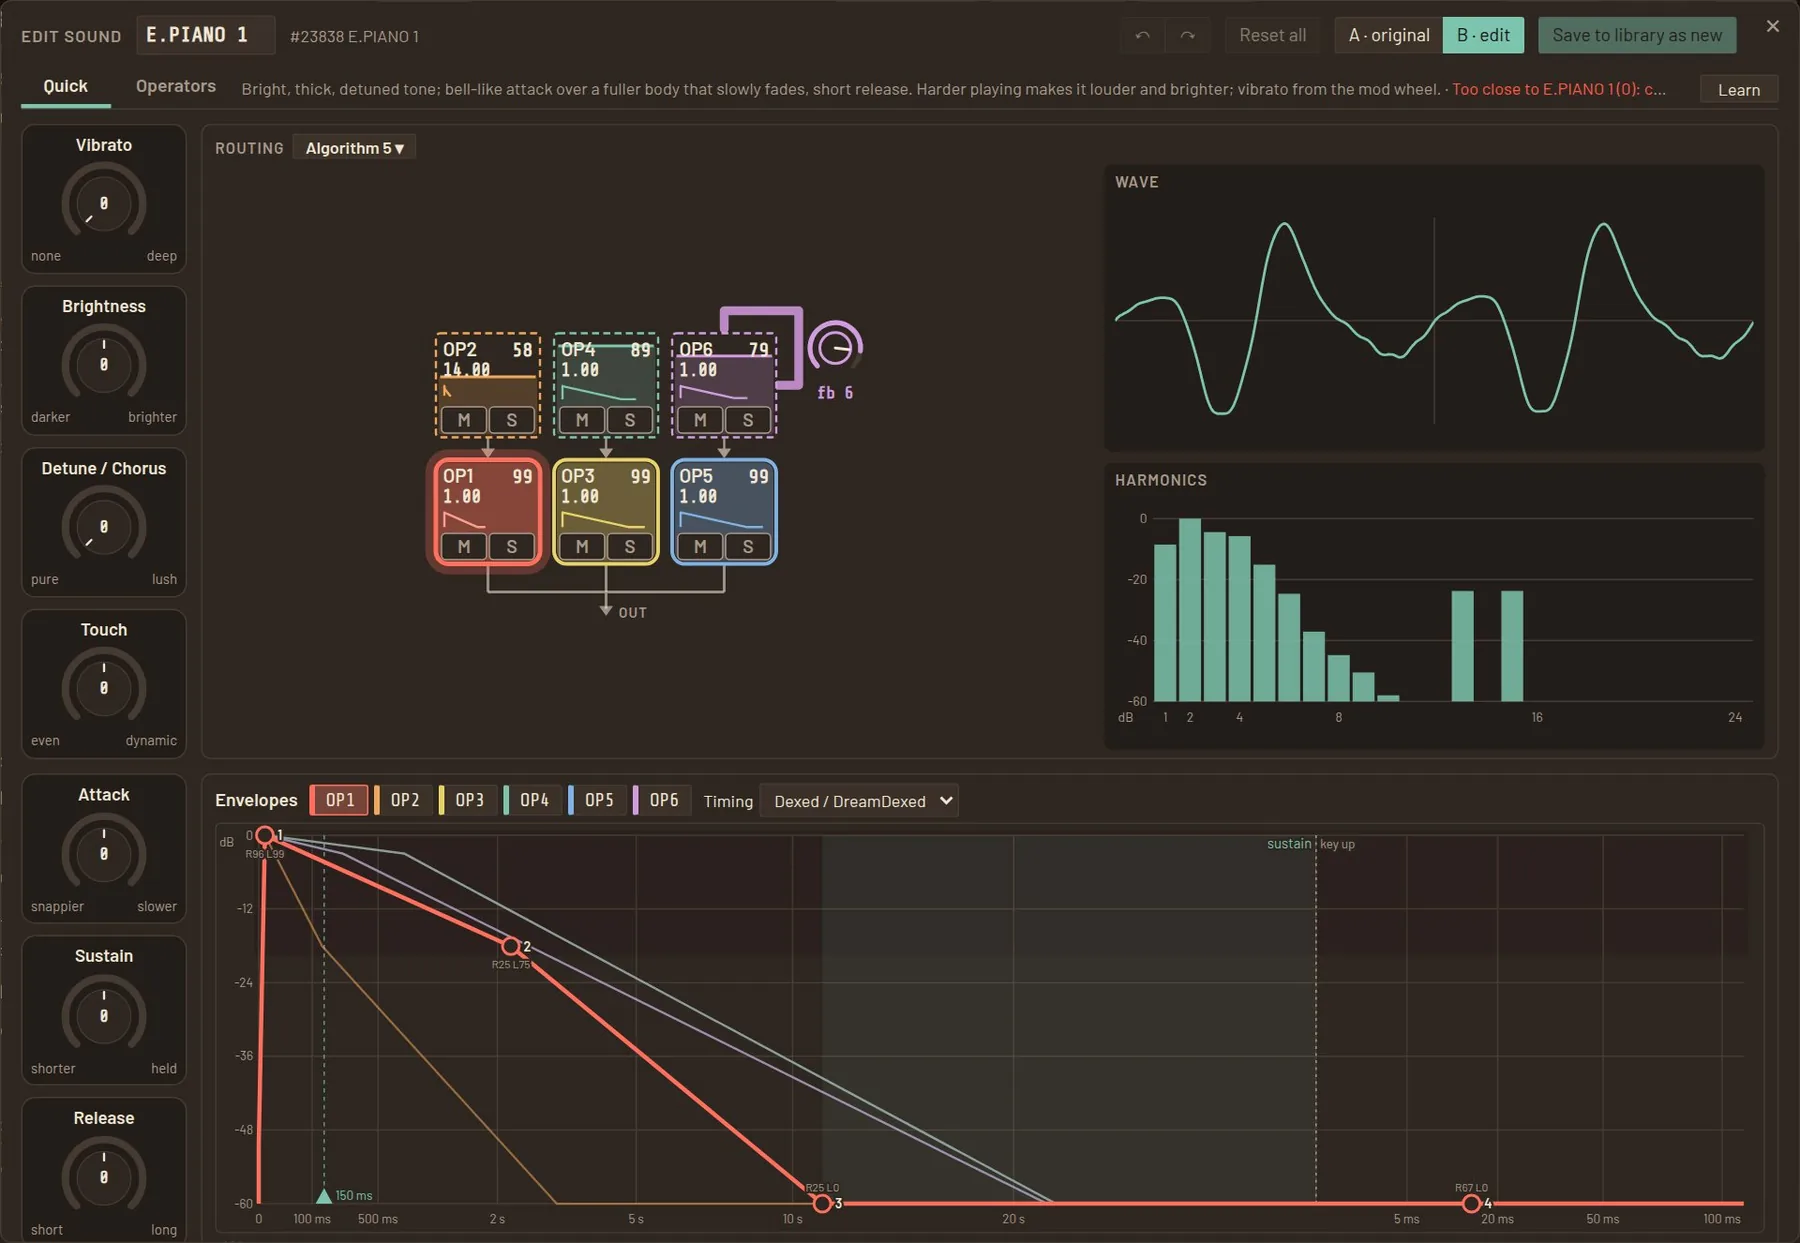Solo operator OP2

[512, 420]
